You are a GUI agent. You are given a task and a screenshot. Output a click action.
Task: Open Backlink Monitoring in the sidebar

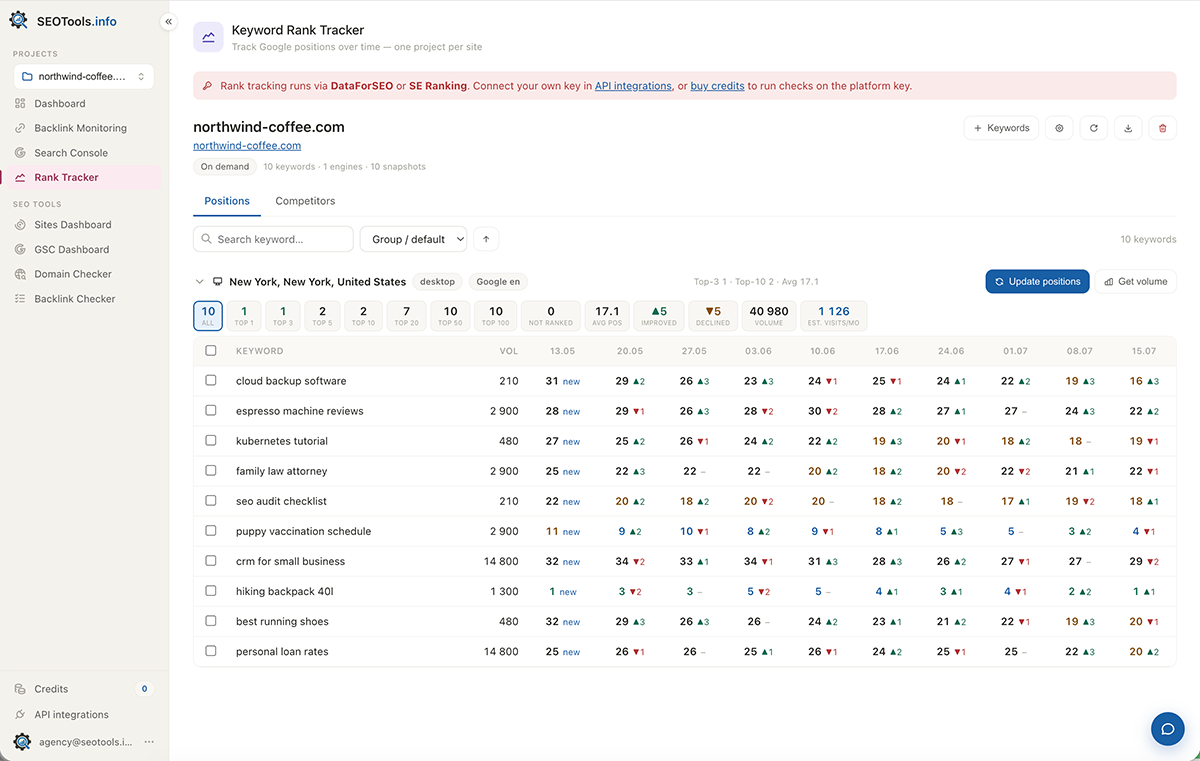pyautogui.click(x=81, y=128)
